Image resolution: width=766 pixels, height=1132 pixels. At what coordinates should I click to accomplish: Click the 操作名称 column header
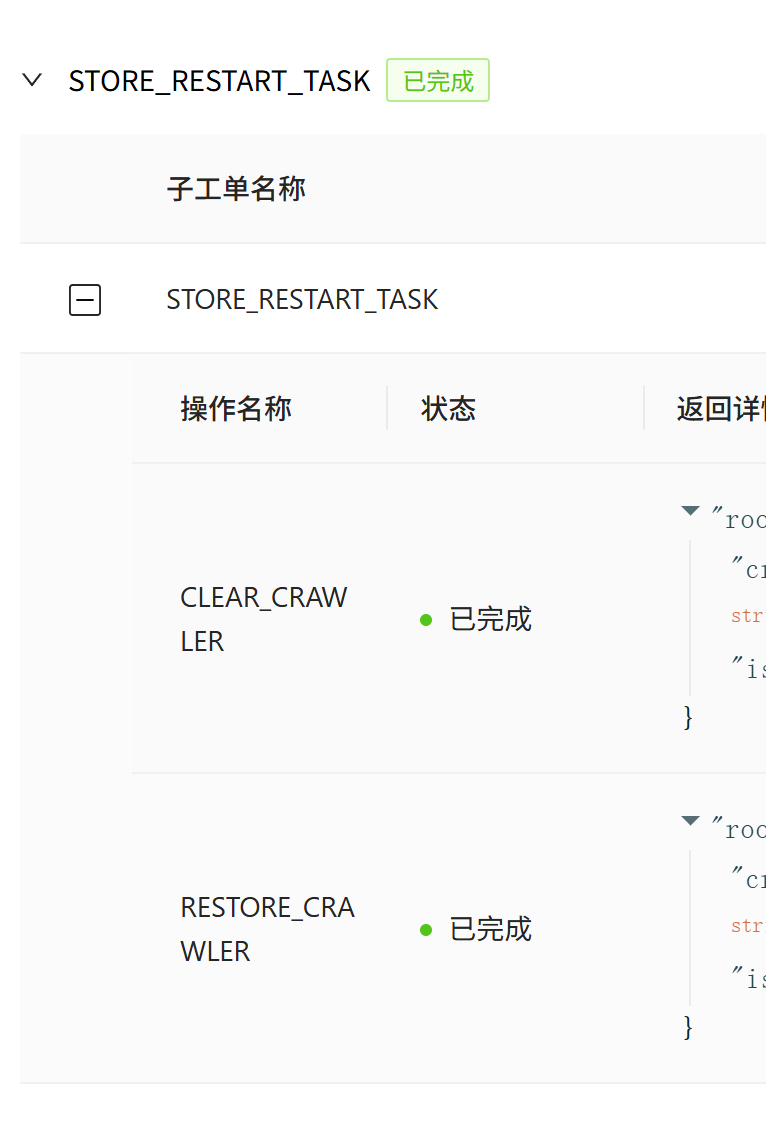(x=236, y=408)
